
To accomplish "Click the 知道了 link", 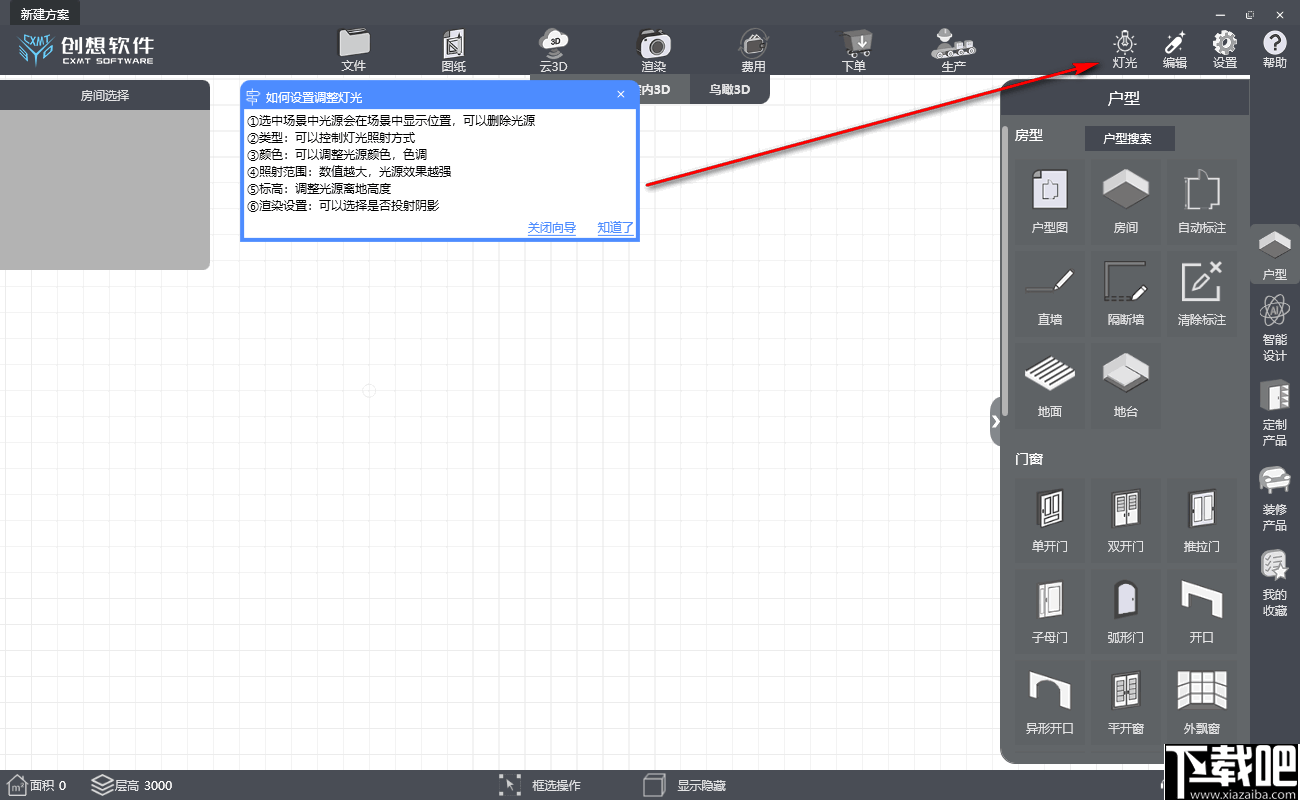I will [616, 228].
